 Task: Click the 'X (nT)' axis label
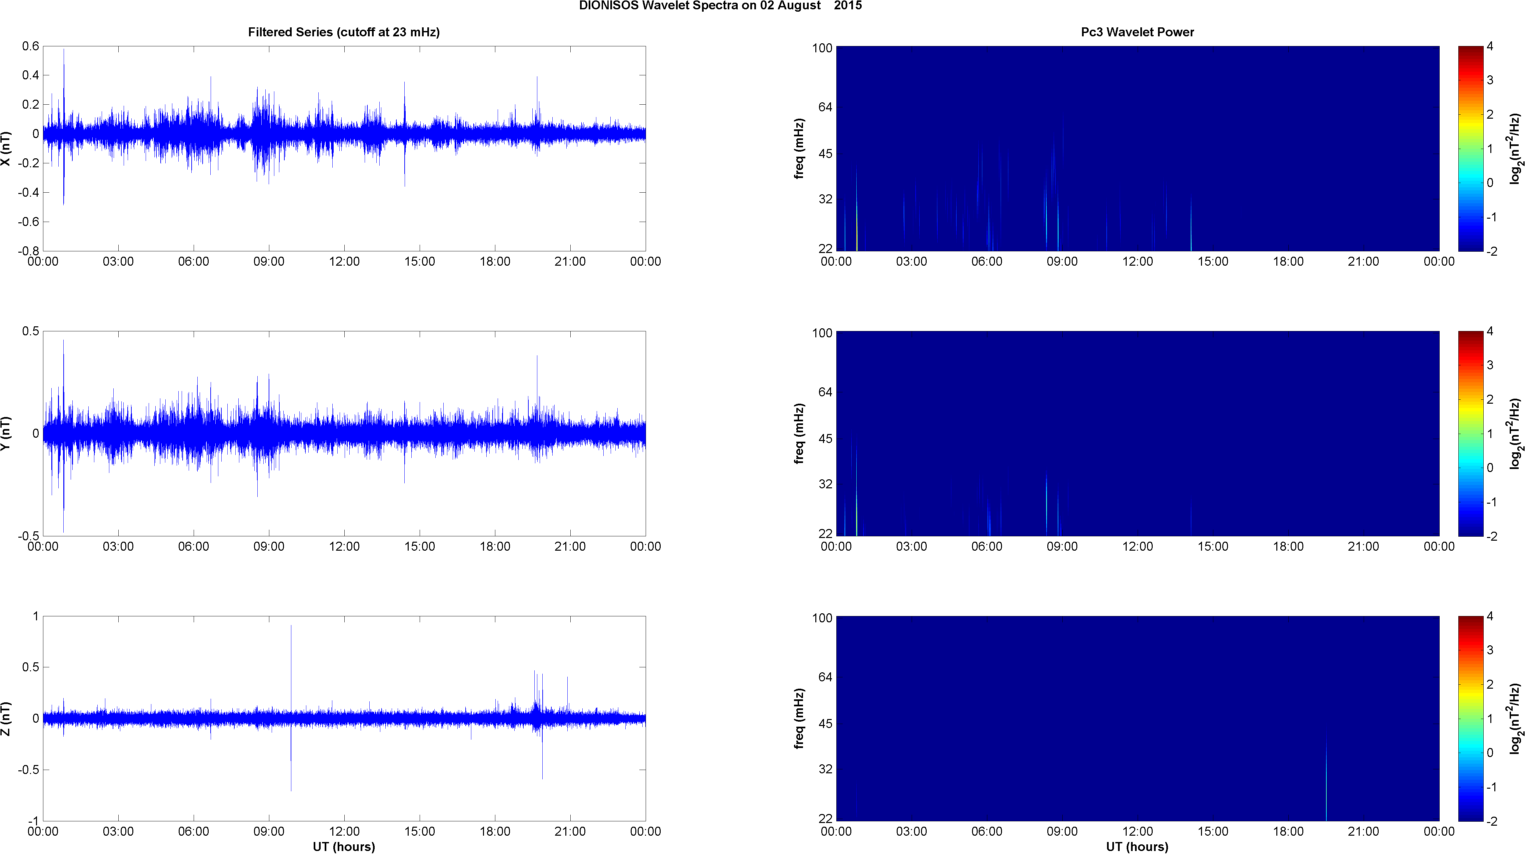click(7, 149)
